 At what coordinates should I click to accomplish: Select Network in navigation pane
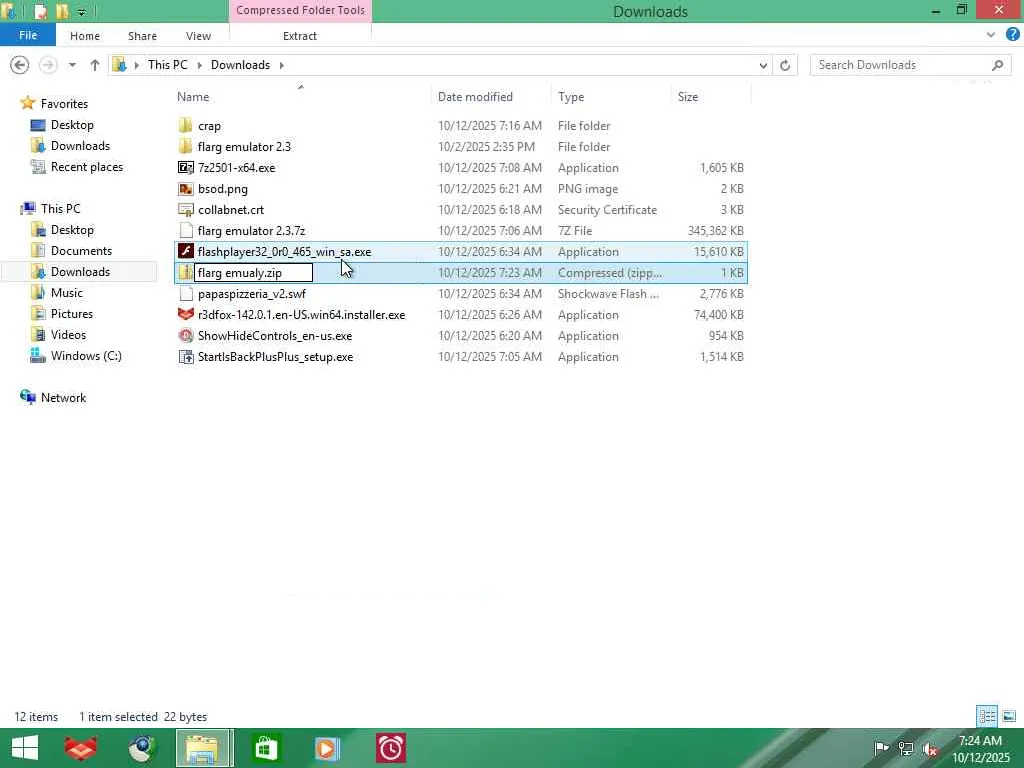(x=63, y=398)
